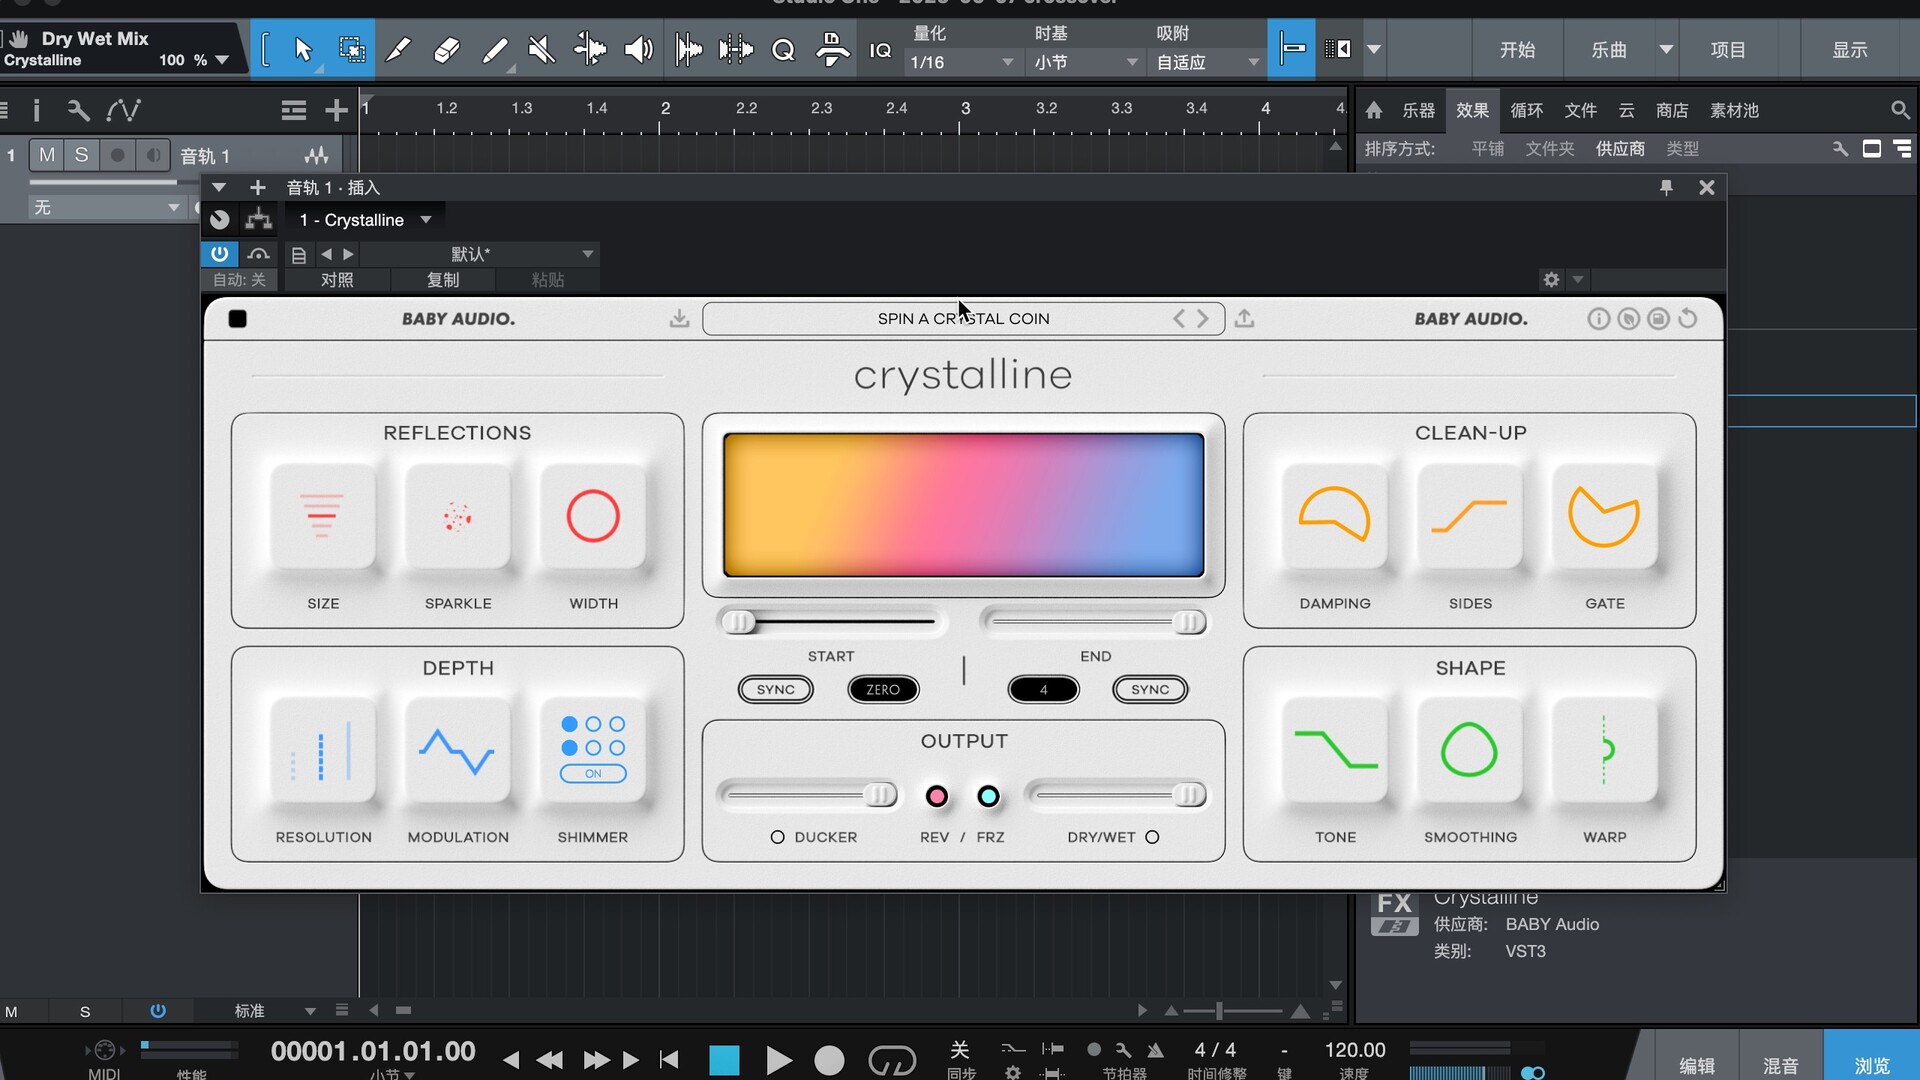Click the Damping control
1920x1080 pixels.
[1335, 517]
